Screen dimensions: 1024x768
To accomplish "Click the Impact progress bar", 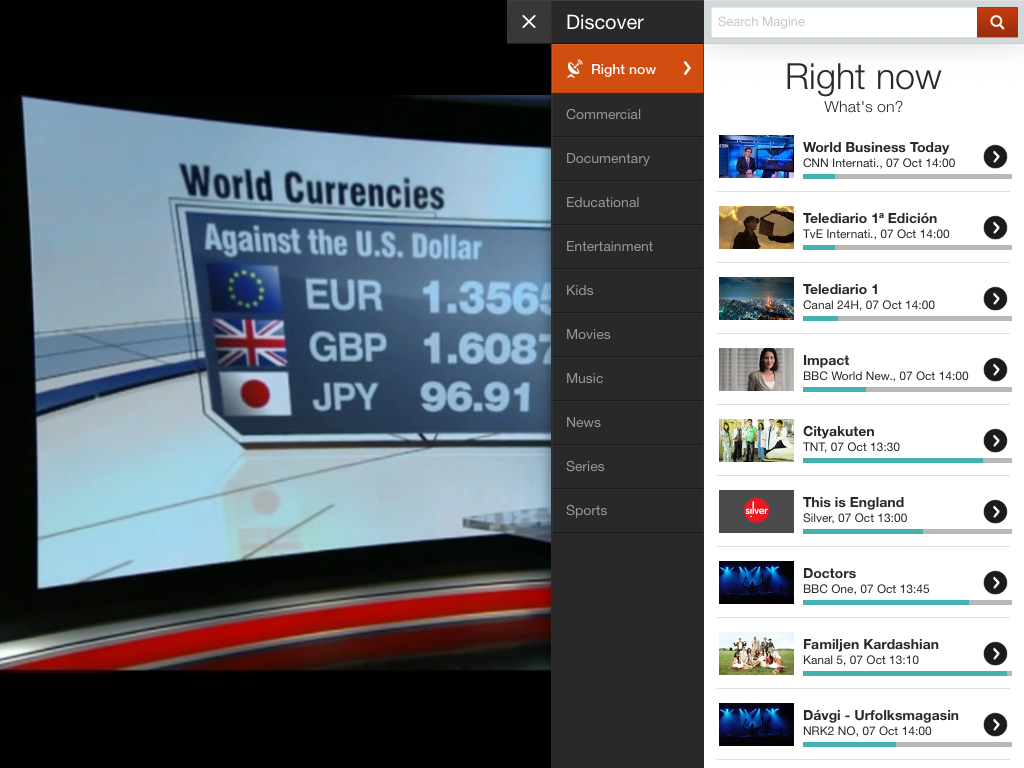I will pyautogui.click(x=907, y=389).
